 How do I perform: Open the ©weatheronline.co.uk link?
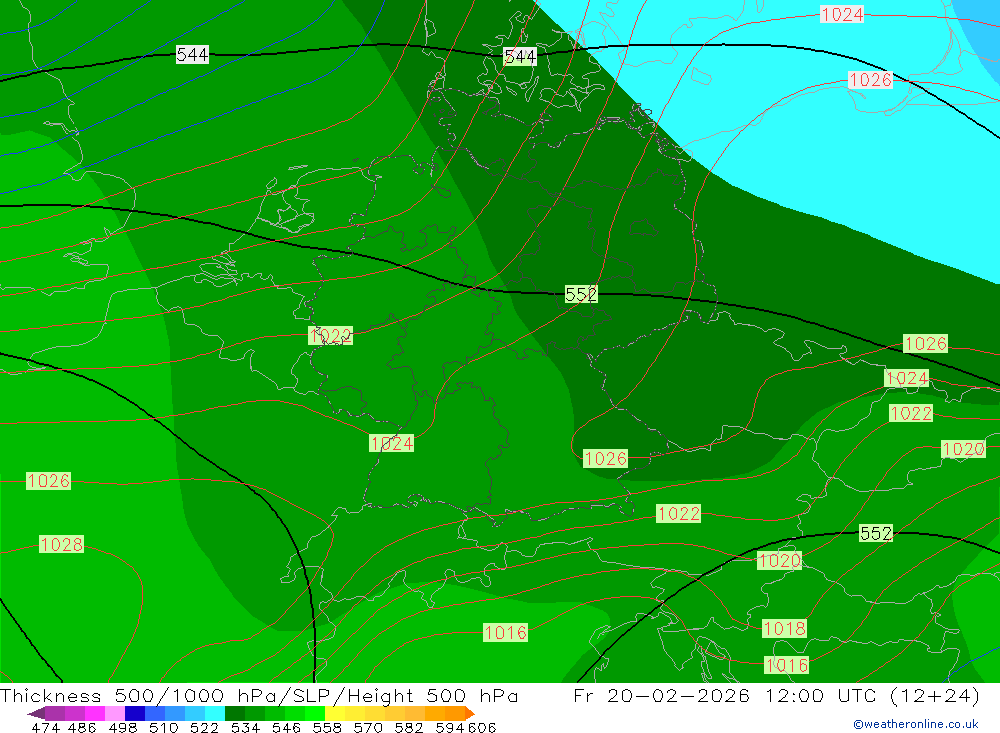pyautogui.click(x=916, y=724)
